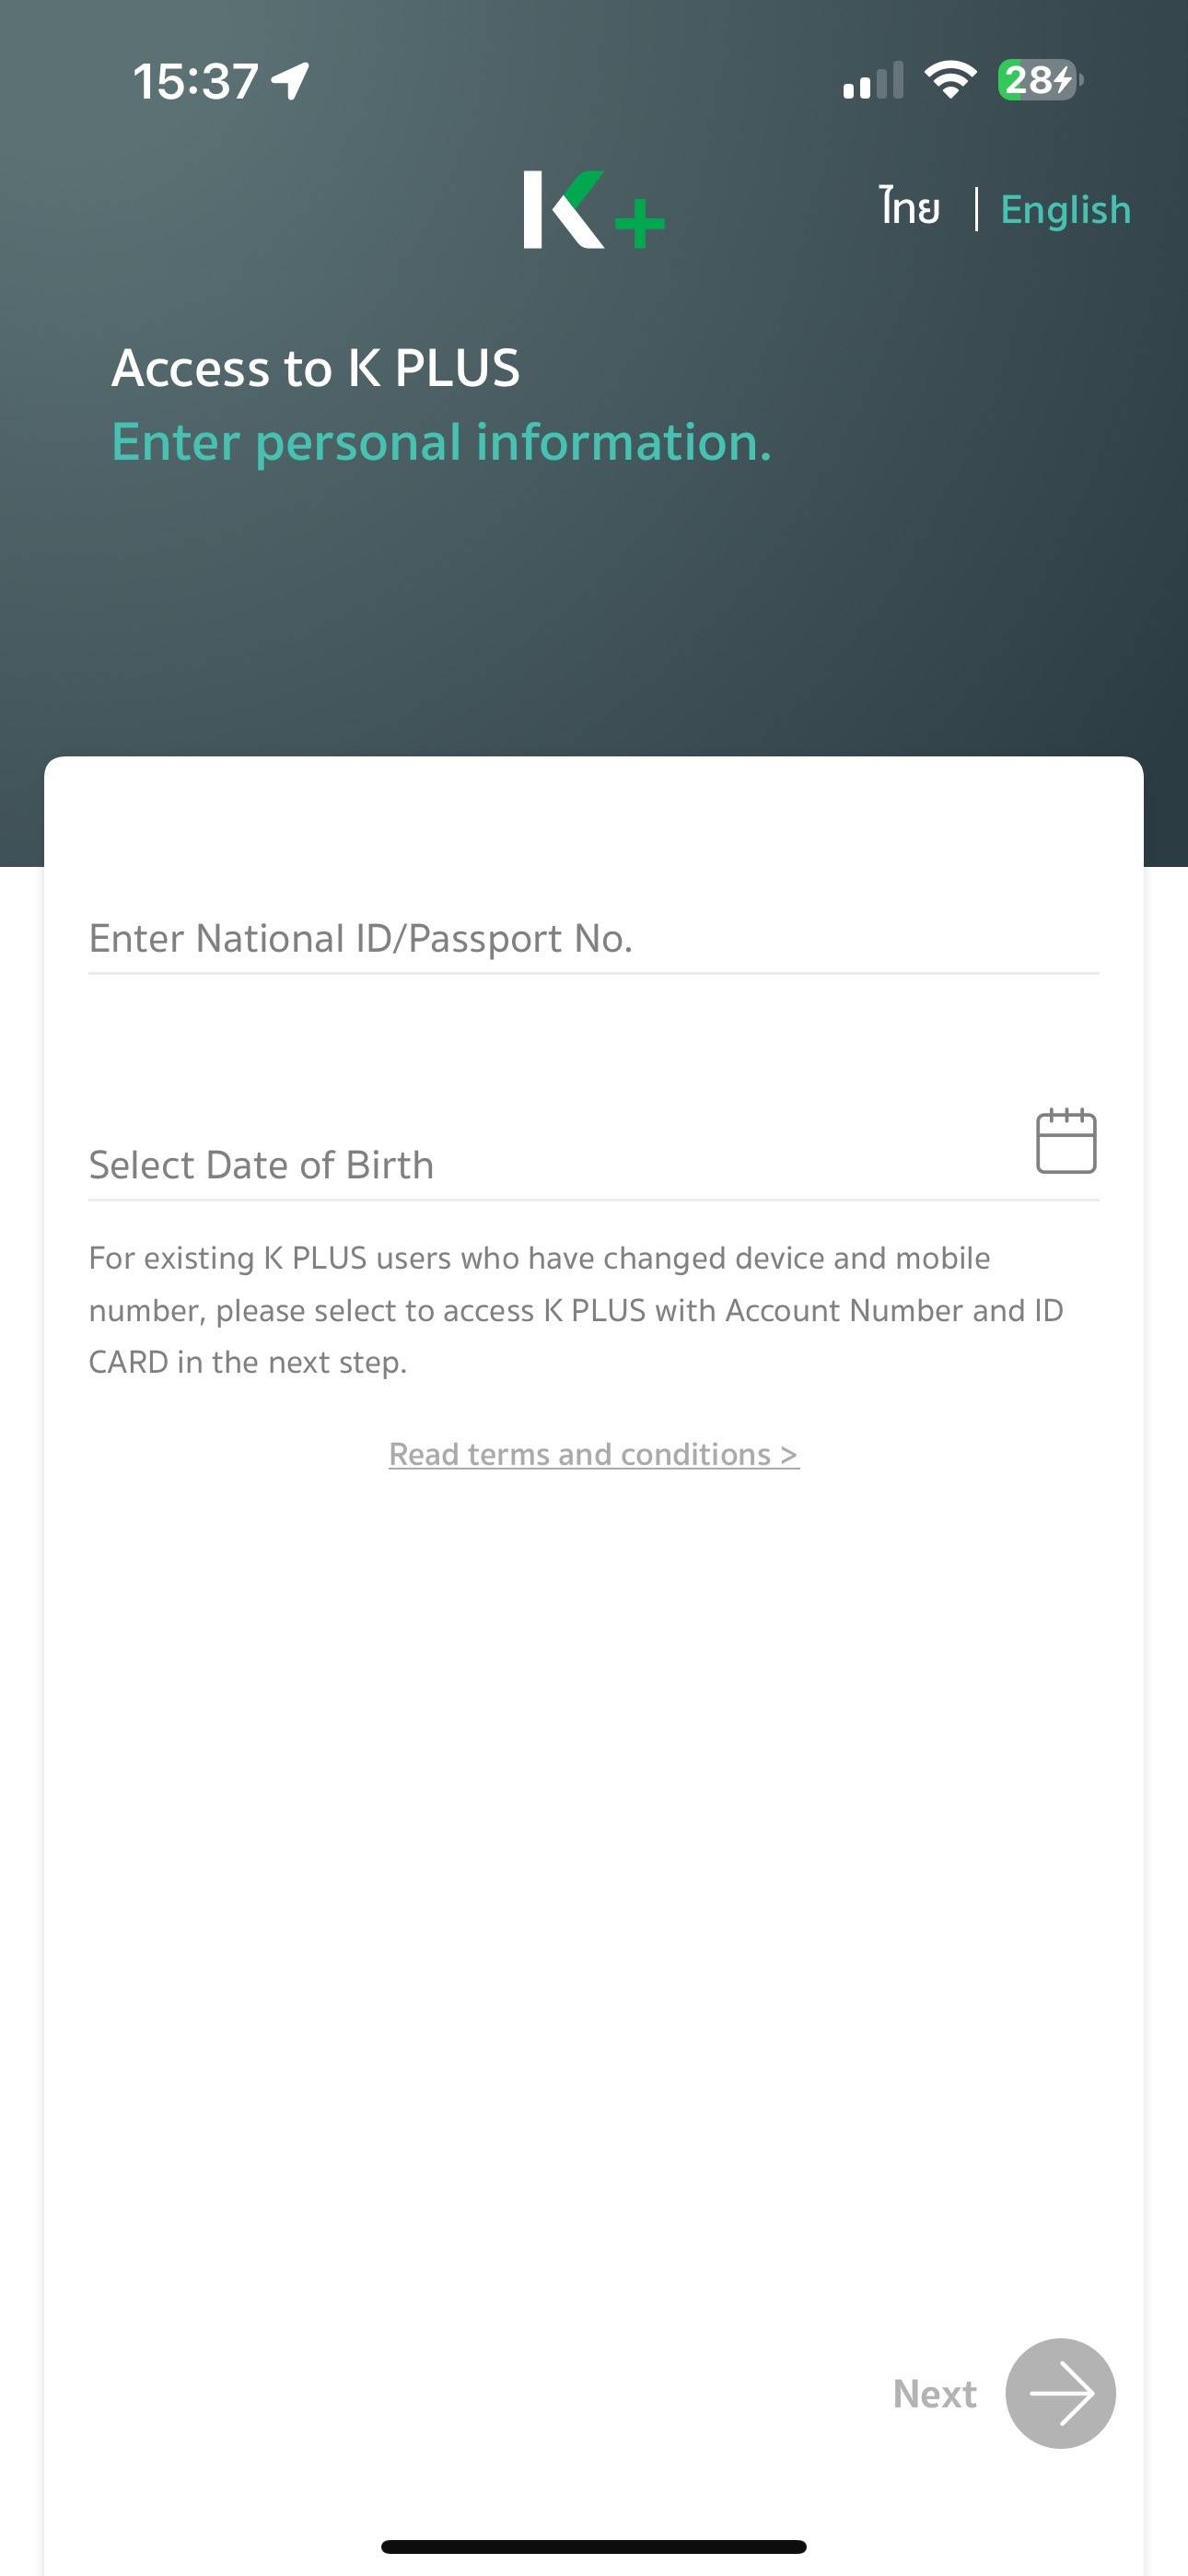
Task: Focus the National ID/Passport No. field
Action: coord(592,939)
